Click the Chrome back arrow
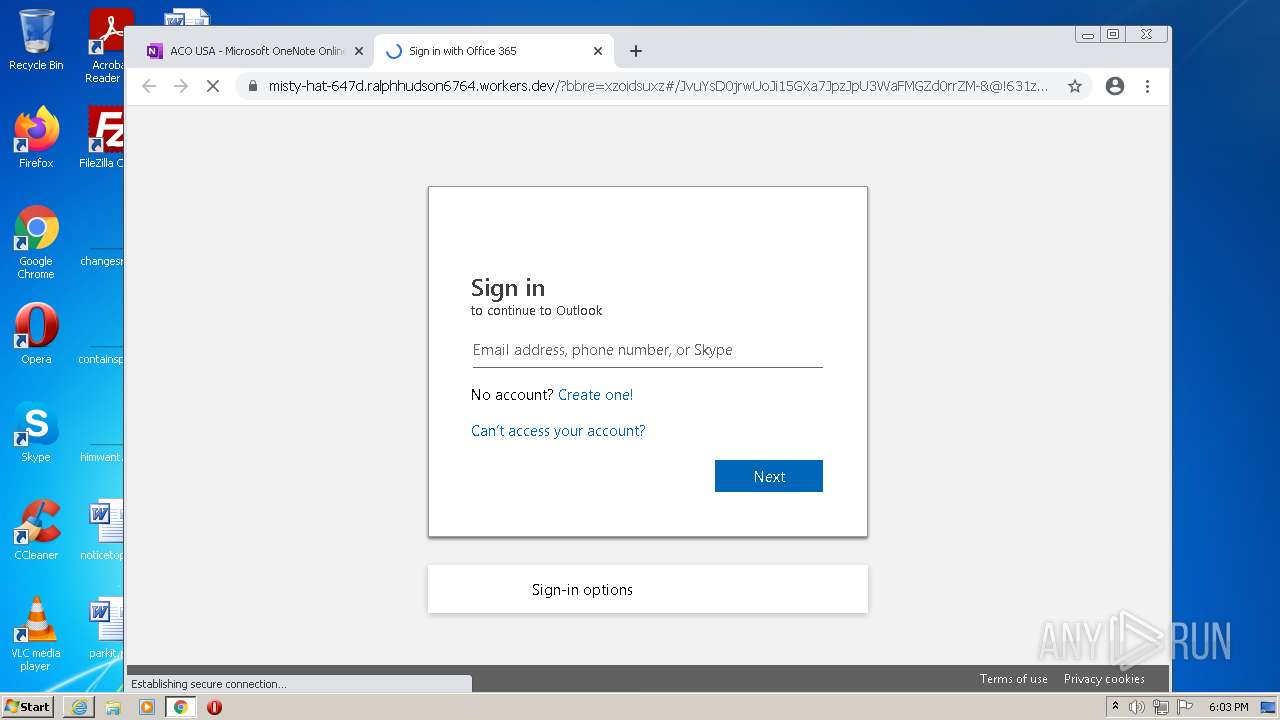 (x=149, y=86)
